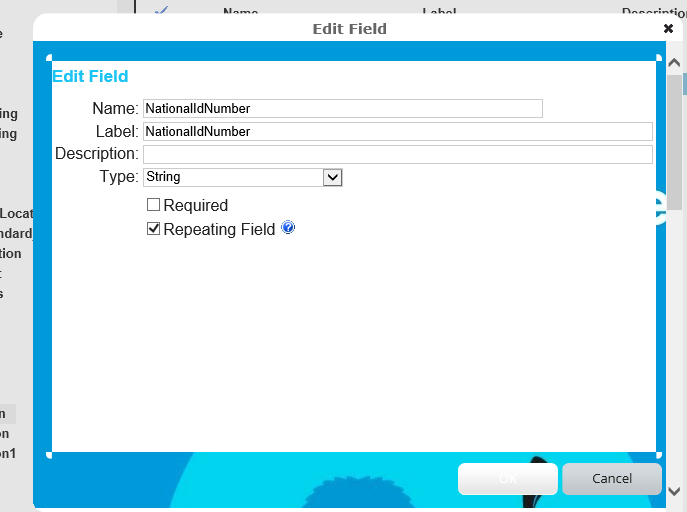Click the scrollbar up arrow
The height and width of the screenshot is (512, 687).
[674, 63]
